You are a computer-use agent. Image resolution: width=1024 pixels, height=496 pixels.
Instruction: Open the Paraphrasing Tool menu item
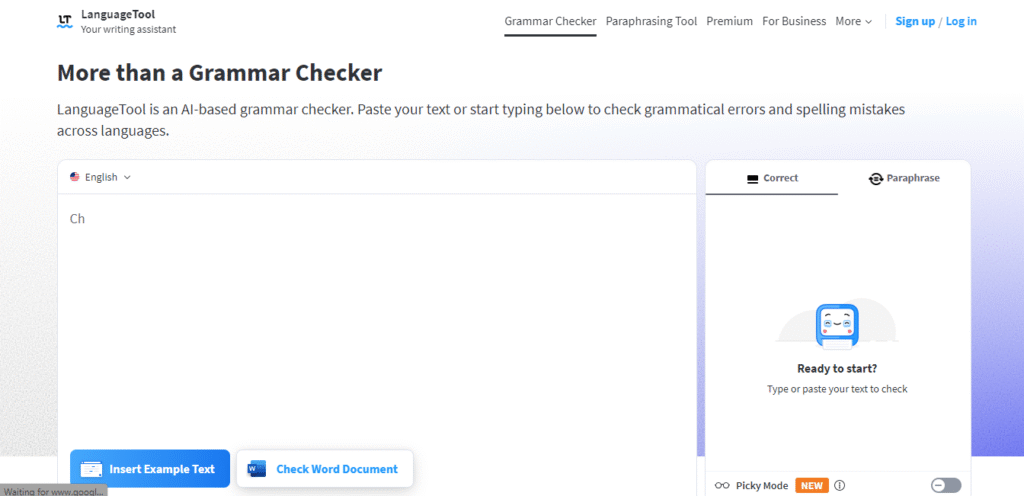tap(651, 21)
